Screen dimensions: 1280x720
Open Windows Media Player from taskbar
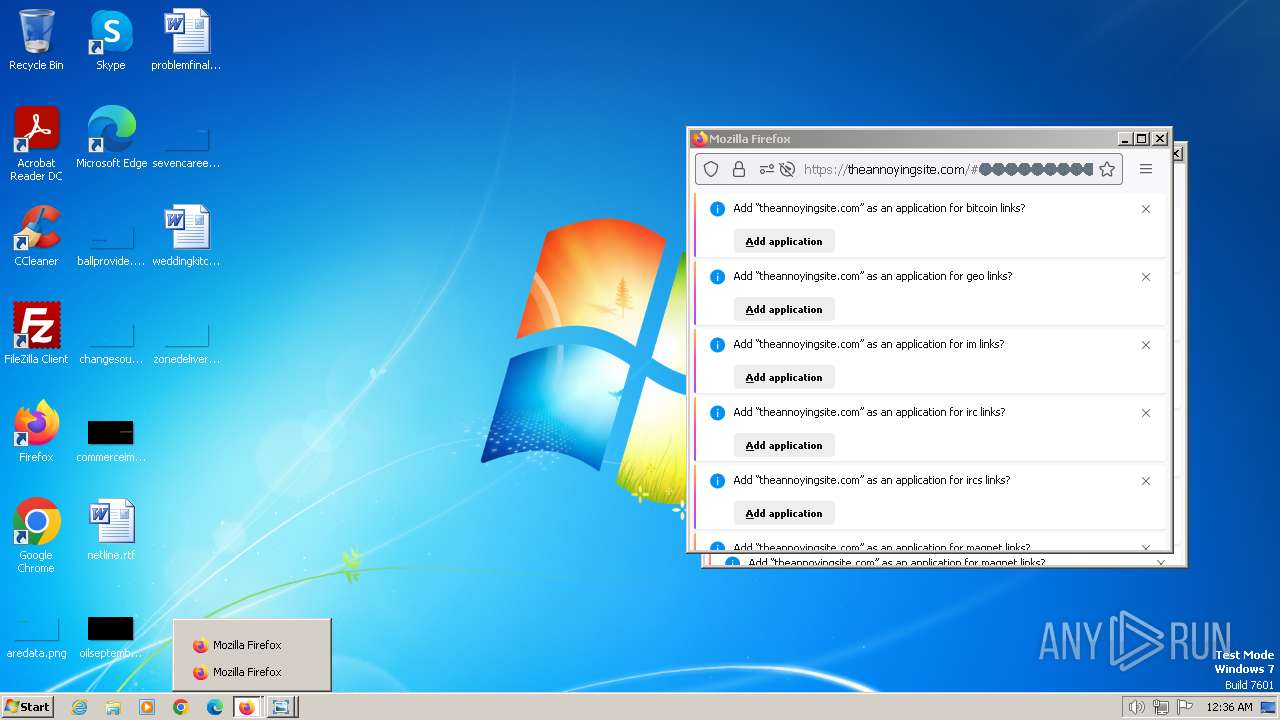(x=147, y=707)
